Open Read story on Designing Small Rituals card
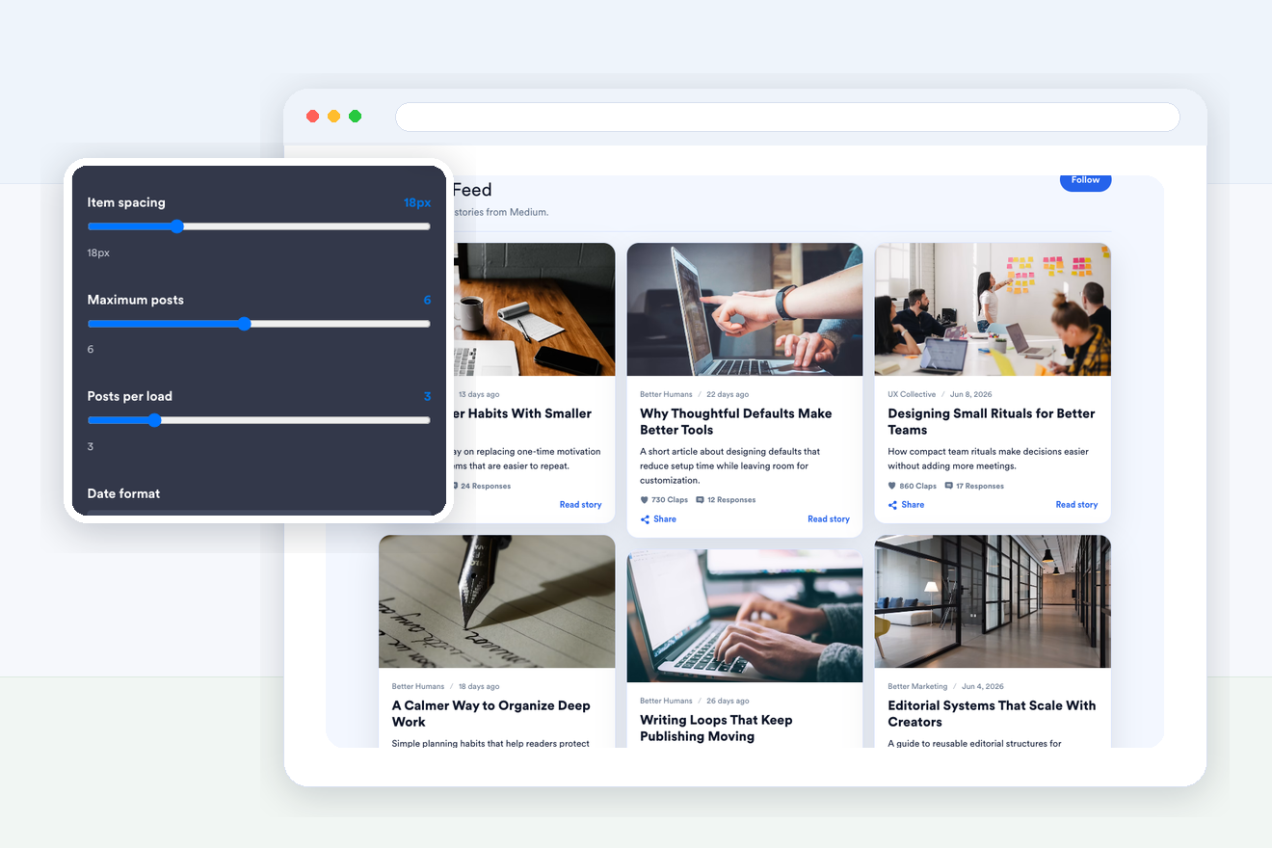 click(1077, 505)
